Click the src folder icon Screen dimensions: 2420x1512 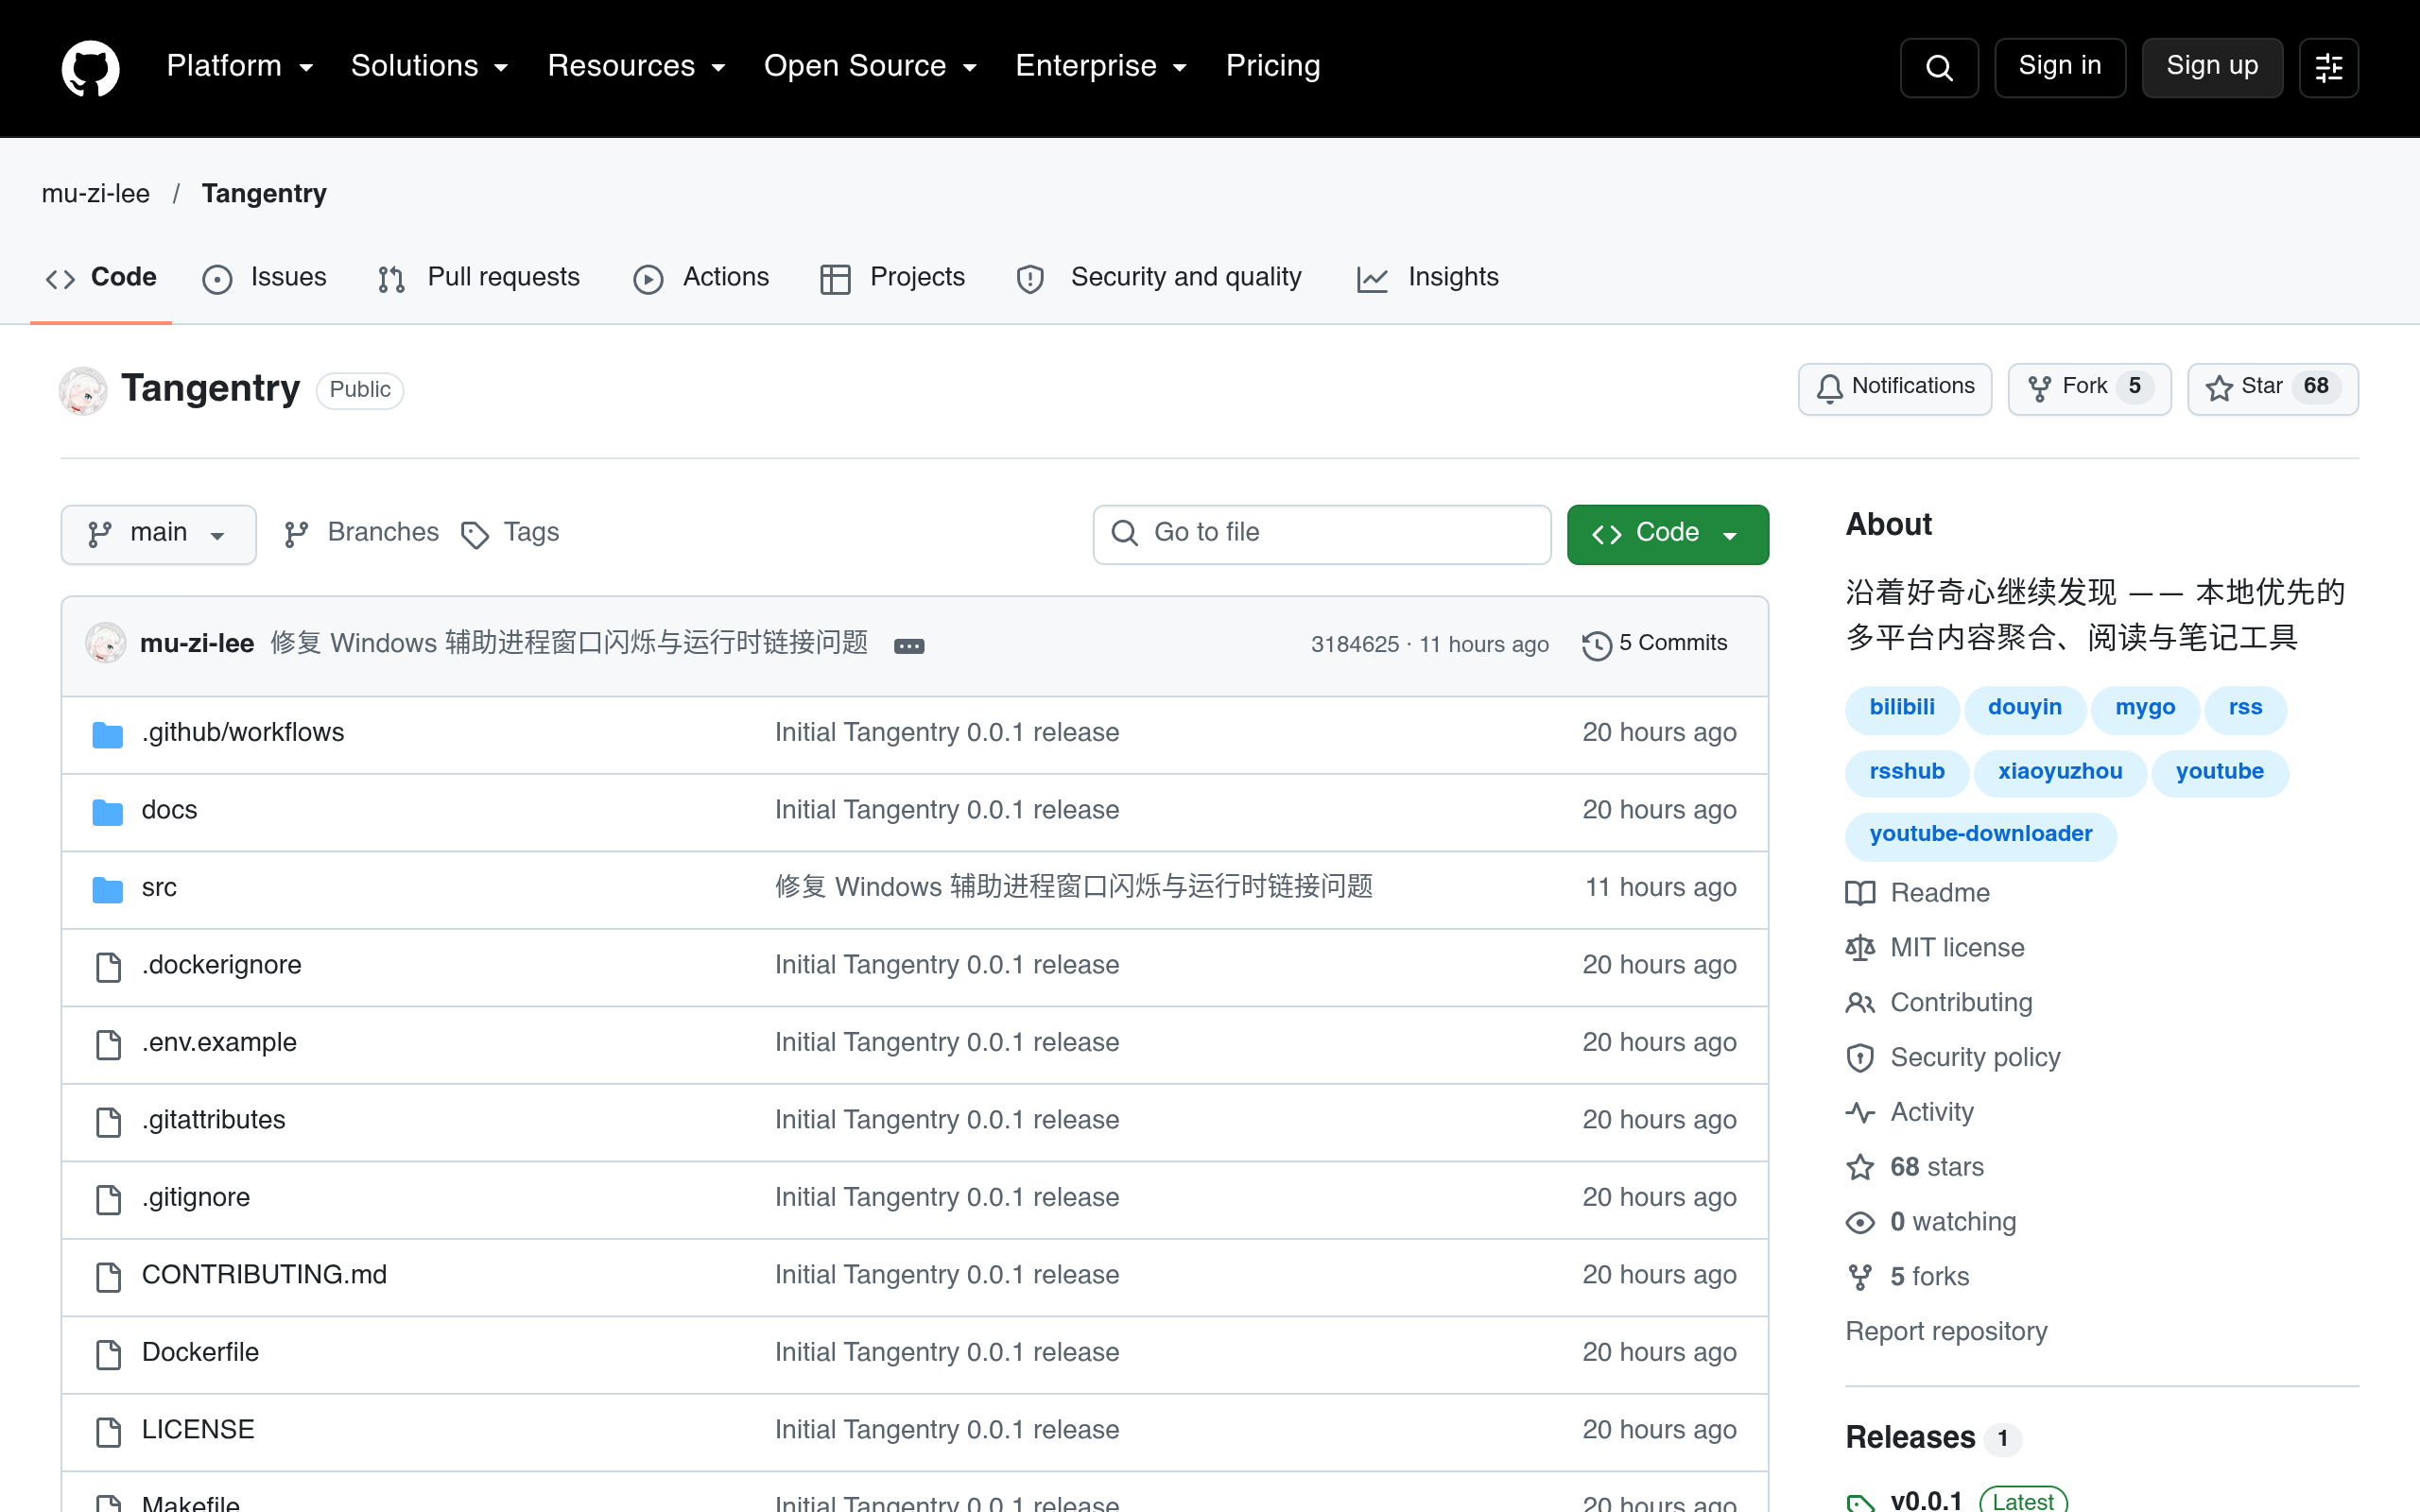click(x=107, y=888)
